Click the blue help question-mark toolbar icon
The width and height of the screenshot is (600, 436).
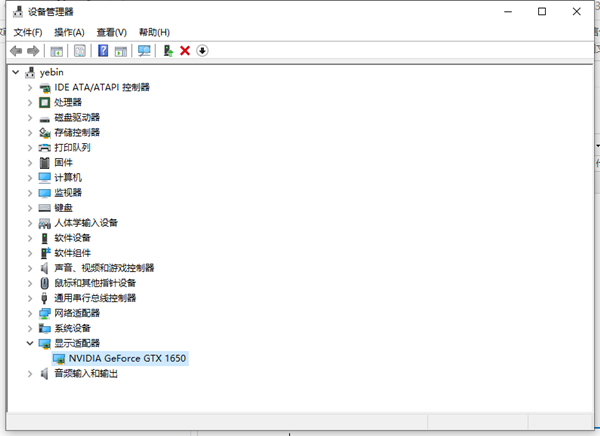[103, 51]
